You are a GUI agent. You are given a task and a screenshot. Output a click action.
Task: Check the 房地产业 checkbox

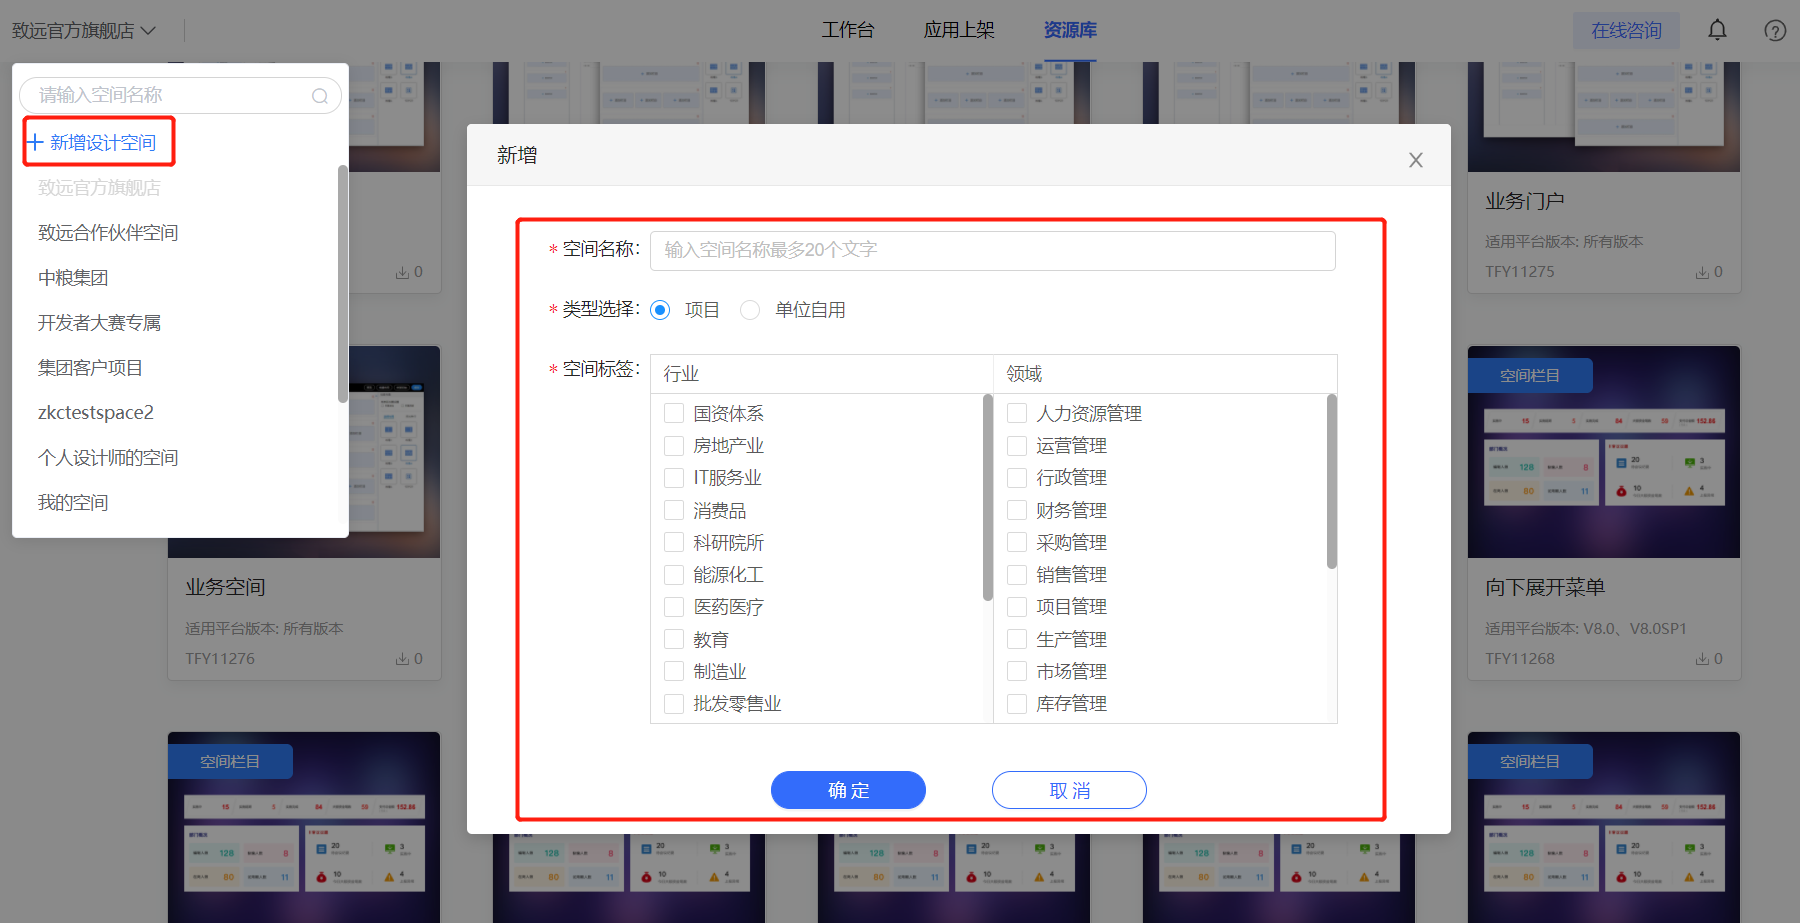[674, 445]
